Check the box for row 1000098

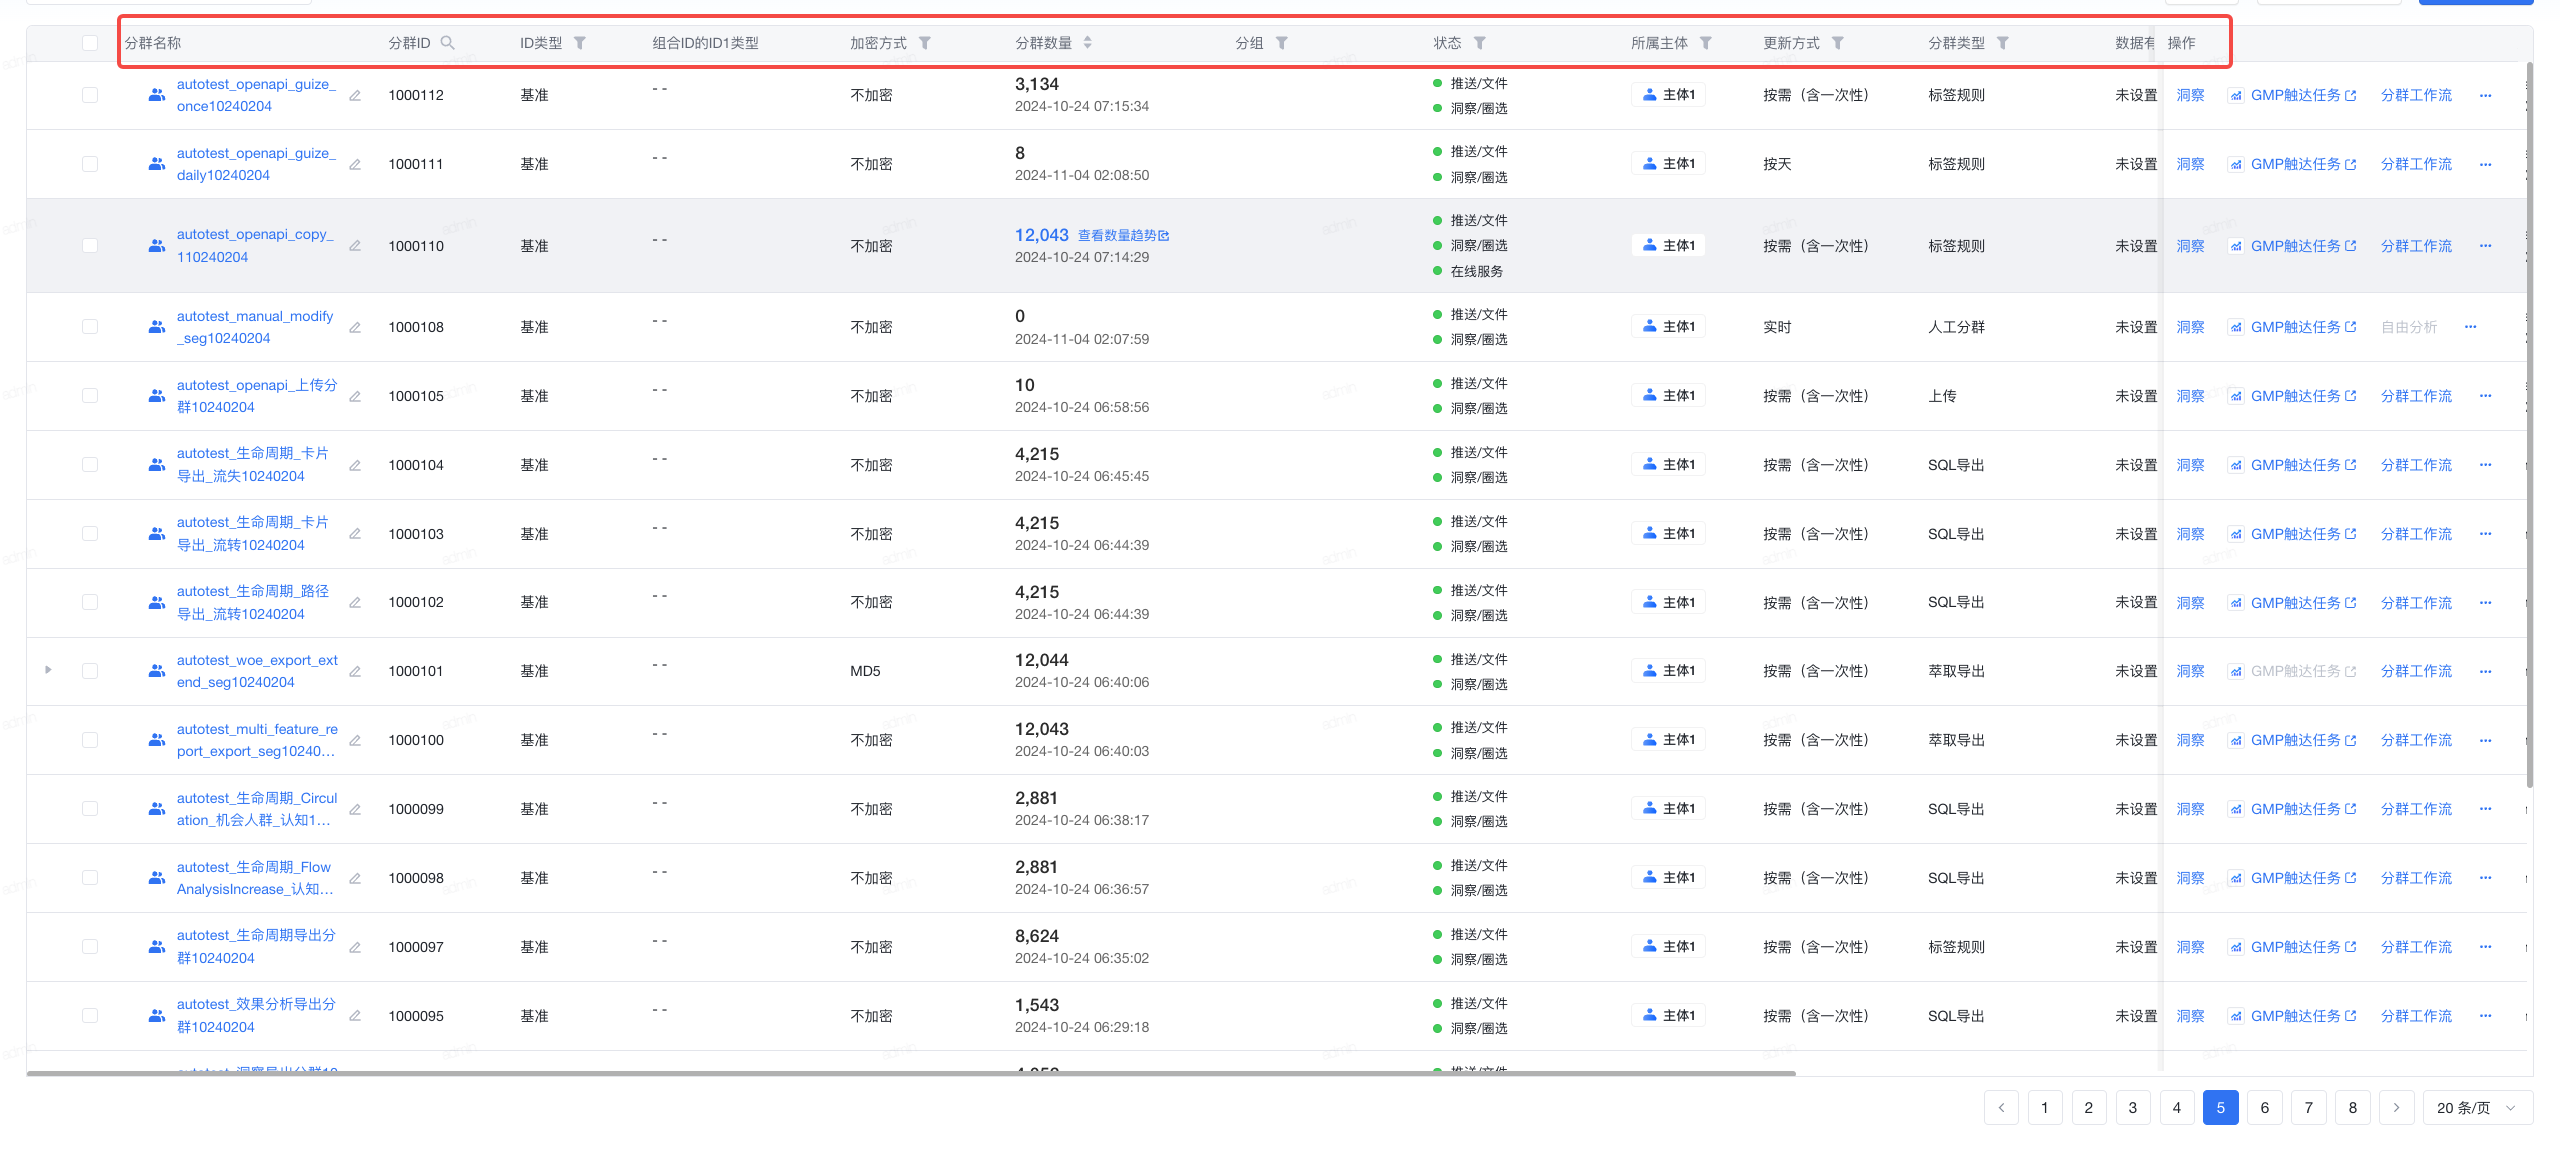click(x=90, y=878)
